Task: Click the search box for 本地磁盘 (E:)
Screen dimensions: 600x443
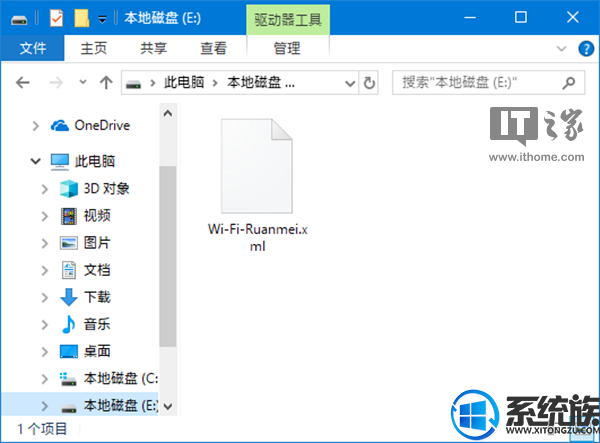Action: click(x=488, y=82)
